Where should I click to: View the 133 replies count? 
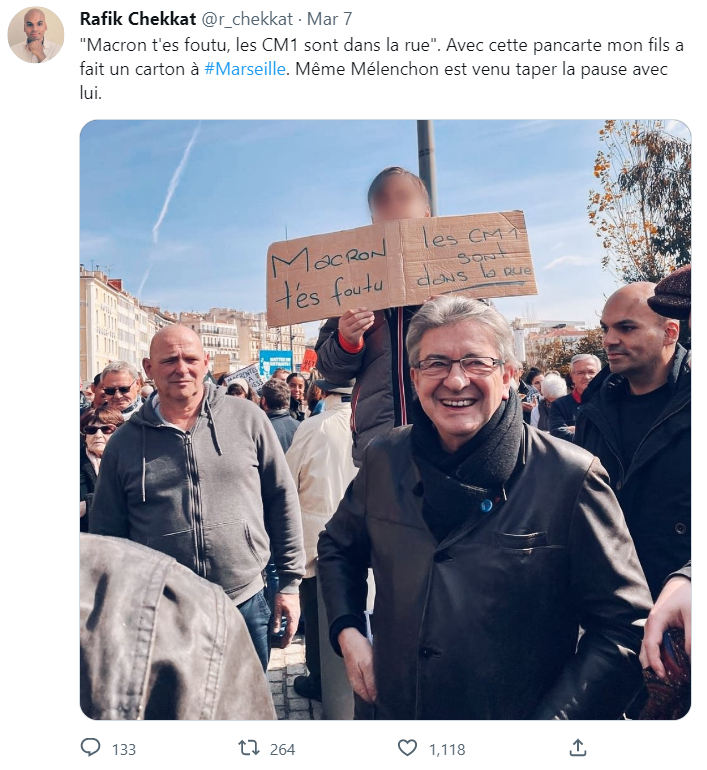124,749
